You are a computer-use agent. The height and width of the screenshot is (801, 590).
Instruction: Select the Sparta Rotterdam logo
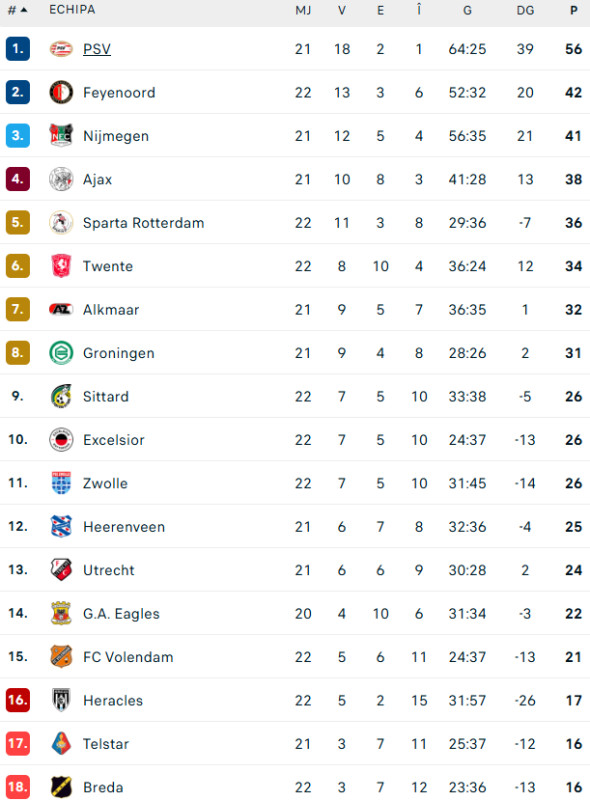[60, 223]
